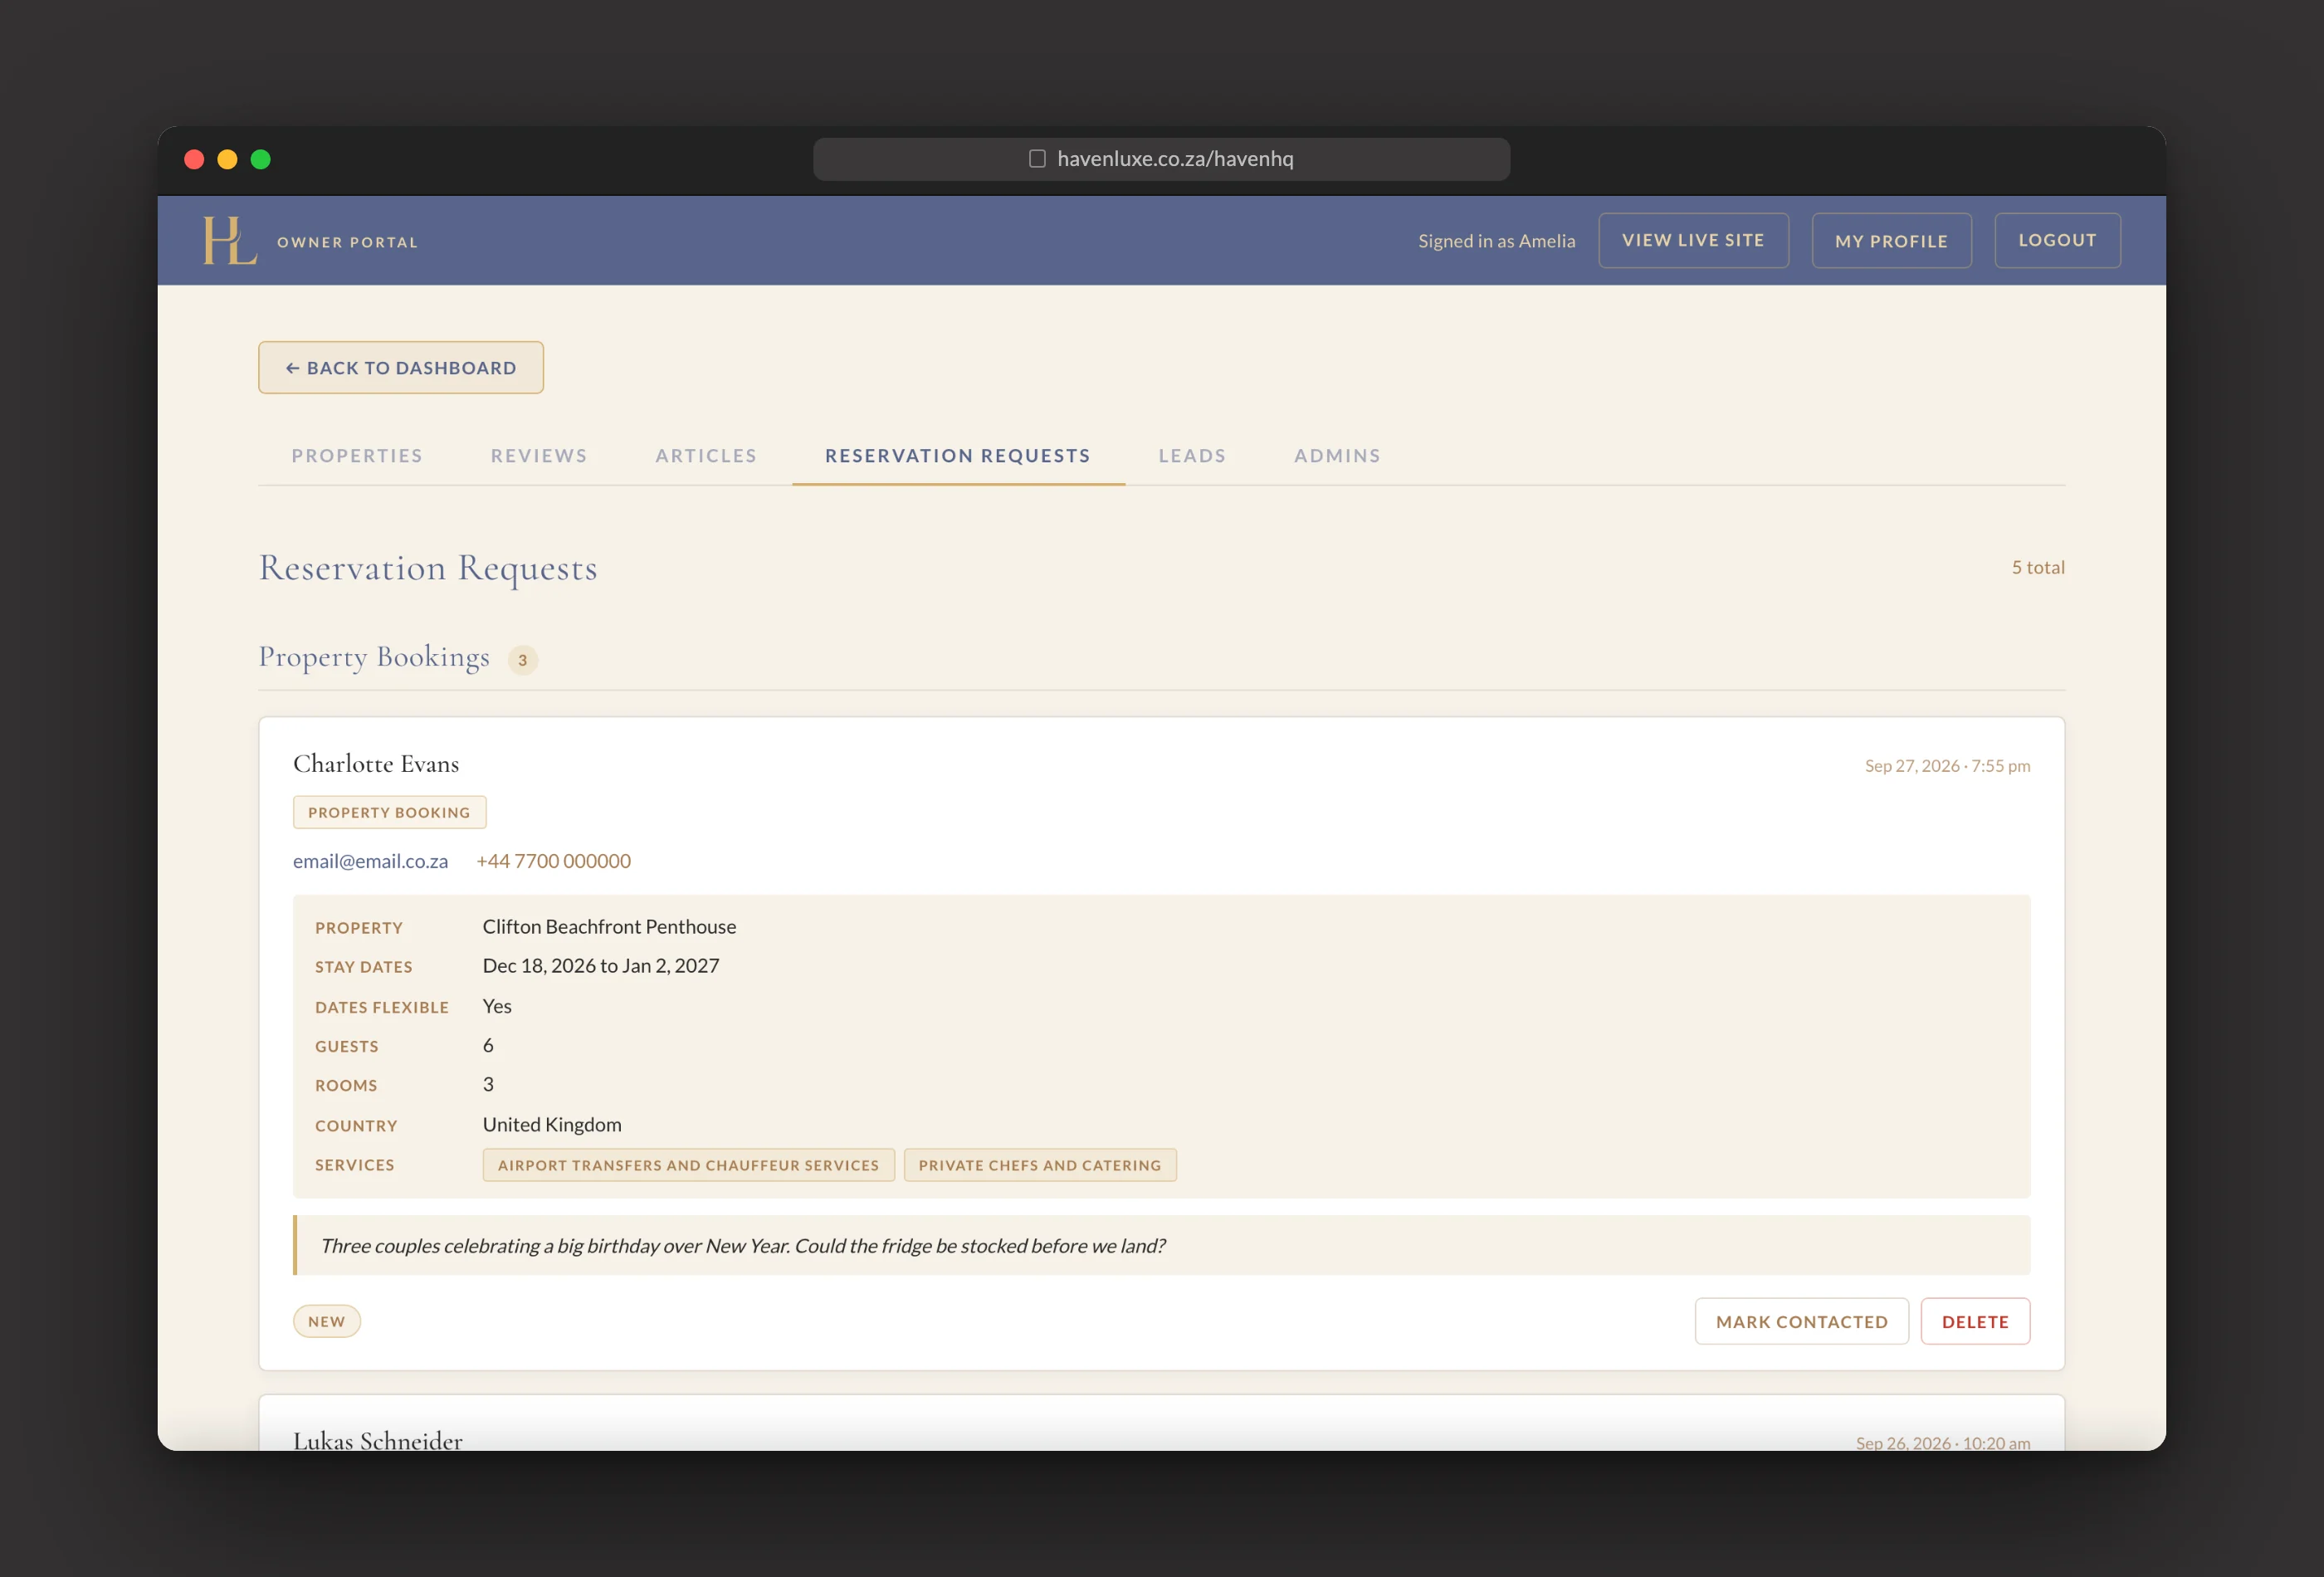The width and height of the screenshot is (2324, 1577).
Task: Click the Dates Flexible value Yes
Action: (x=497, y=1007)
